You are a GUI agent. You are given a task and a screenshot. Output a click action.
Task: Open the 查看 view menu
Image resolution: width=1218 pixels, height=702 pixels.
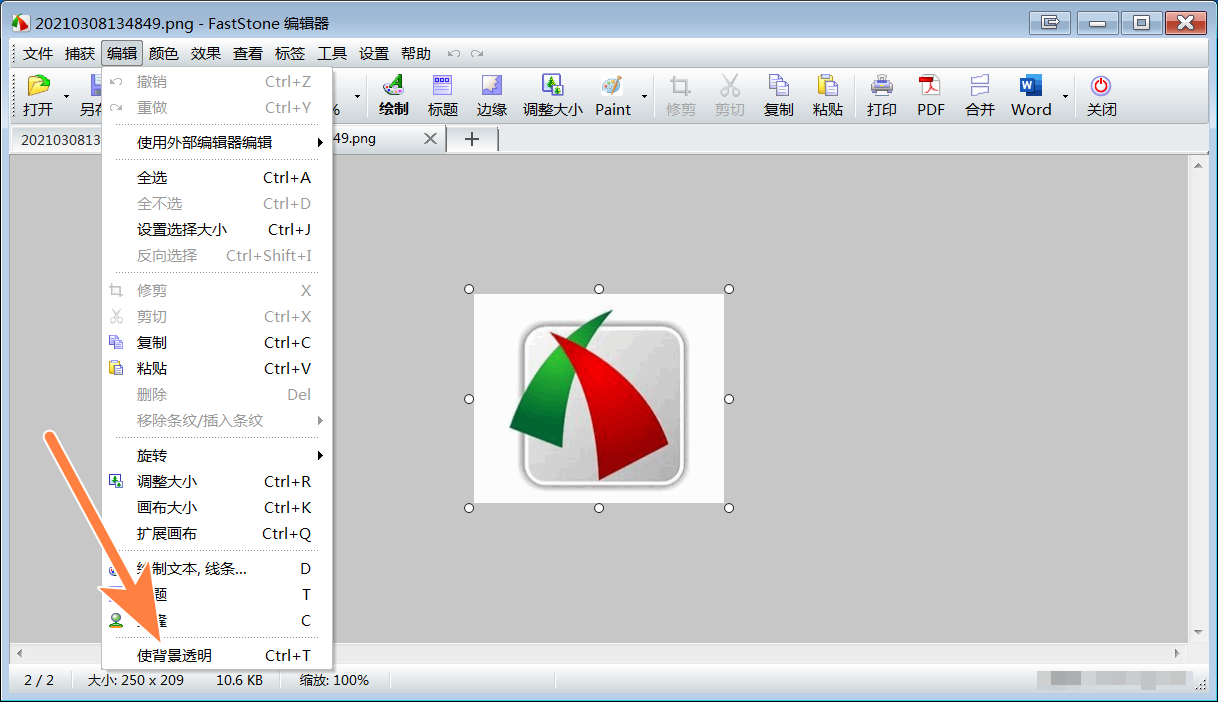[x=248, y=54]
